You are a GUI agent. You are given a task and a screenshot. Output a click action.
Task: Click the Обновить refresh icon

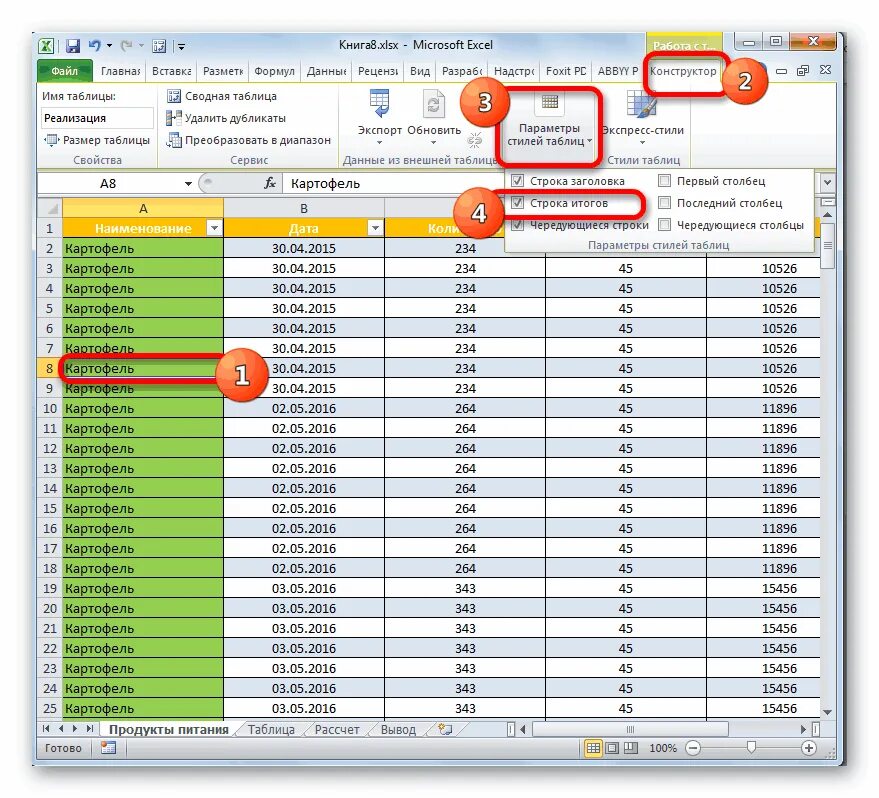[x=433, y=103]
